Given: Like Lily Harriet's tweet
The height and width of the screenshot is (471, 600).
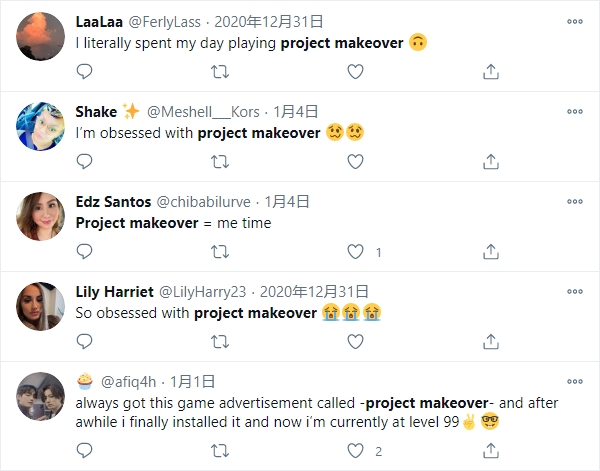Looking at the screenshot, I should pos(355,342).
